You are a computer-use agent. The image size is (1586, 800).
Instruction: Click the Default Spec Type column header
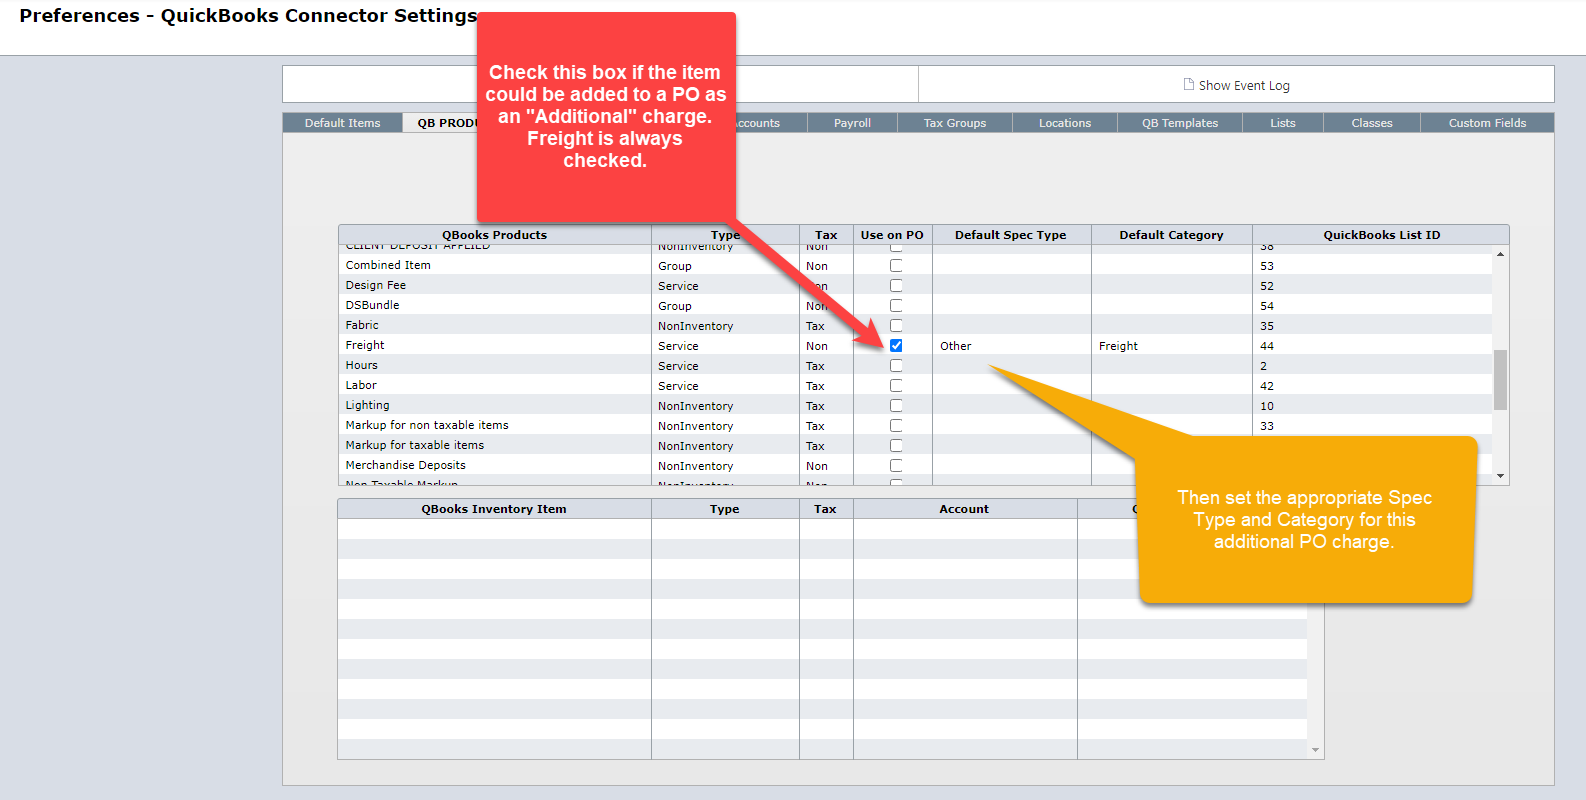1011,235
